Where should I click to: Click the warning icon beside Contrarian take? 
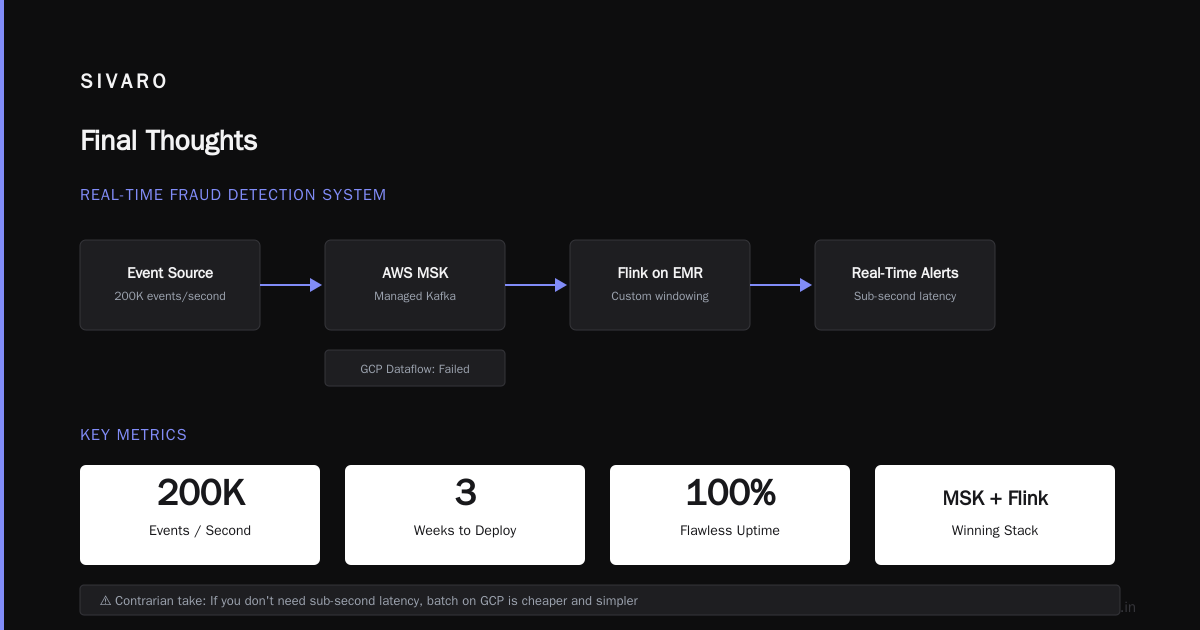(x=106, y=601)
